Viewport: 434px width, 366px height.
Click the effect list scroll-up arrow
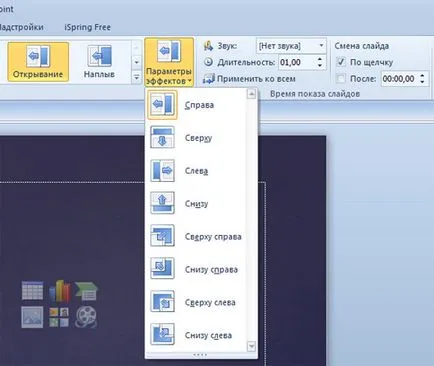(252, 95)
